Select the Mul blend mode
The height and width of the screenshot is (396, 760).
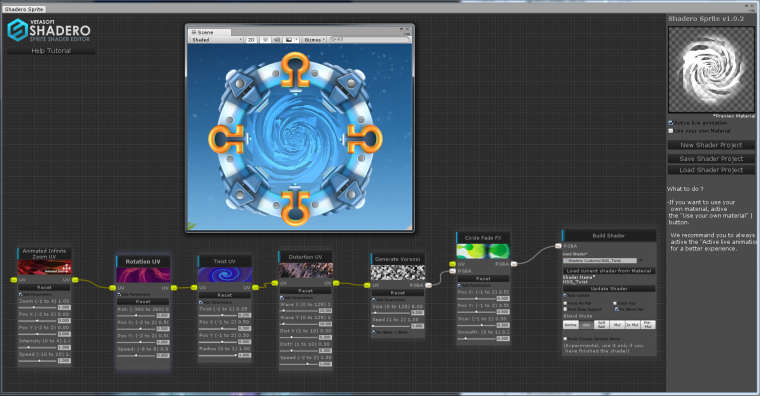point(617,325)
